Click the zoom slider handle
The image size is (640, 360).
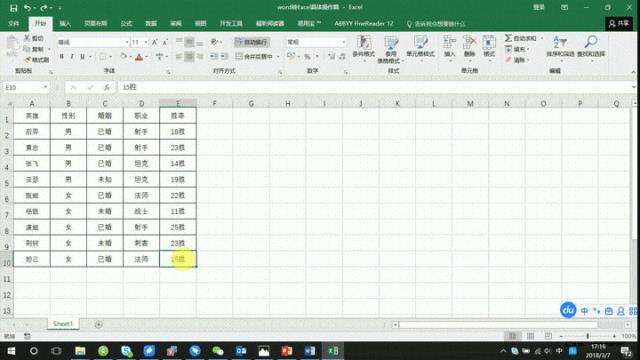588,336
